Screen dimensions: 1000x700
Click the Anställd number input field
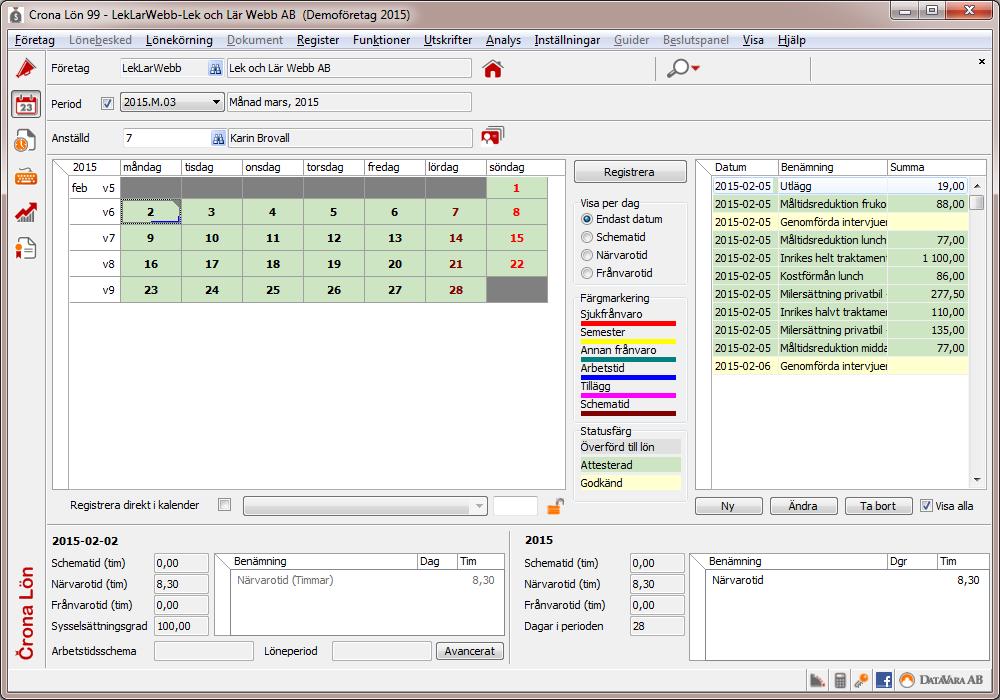(x=166, y=138)
